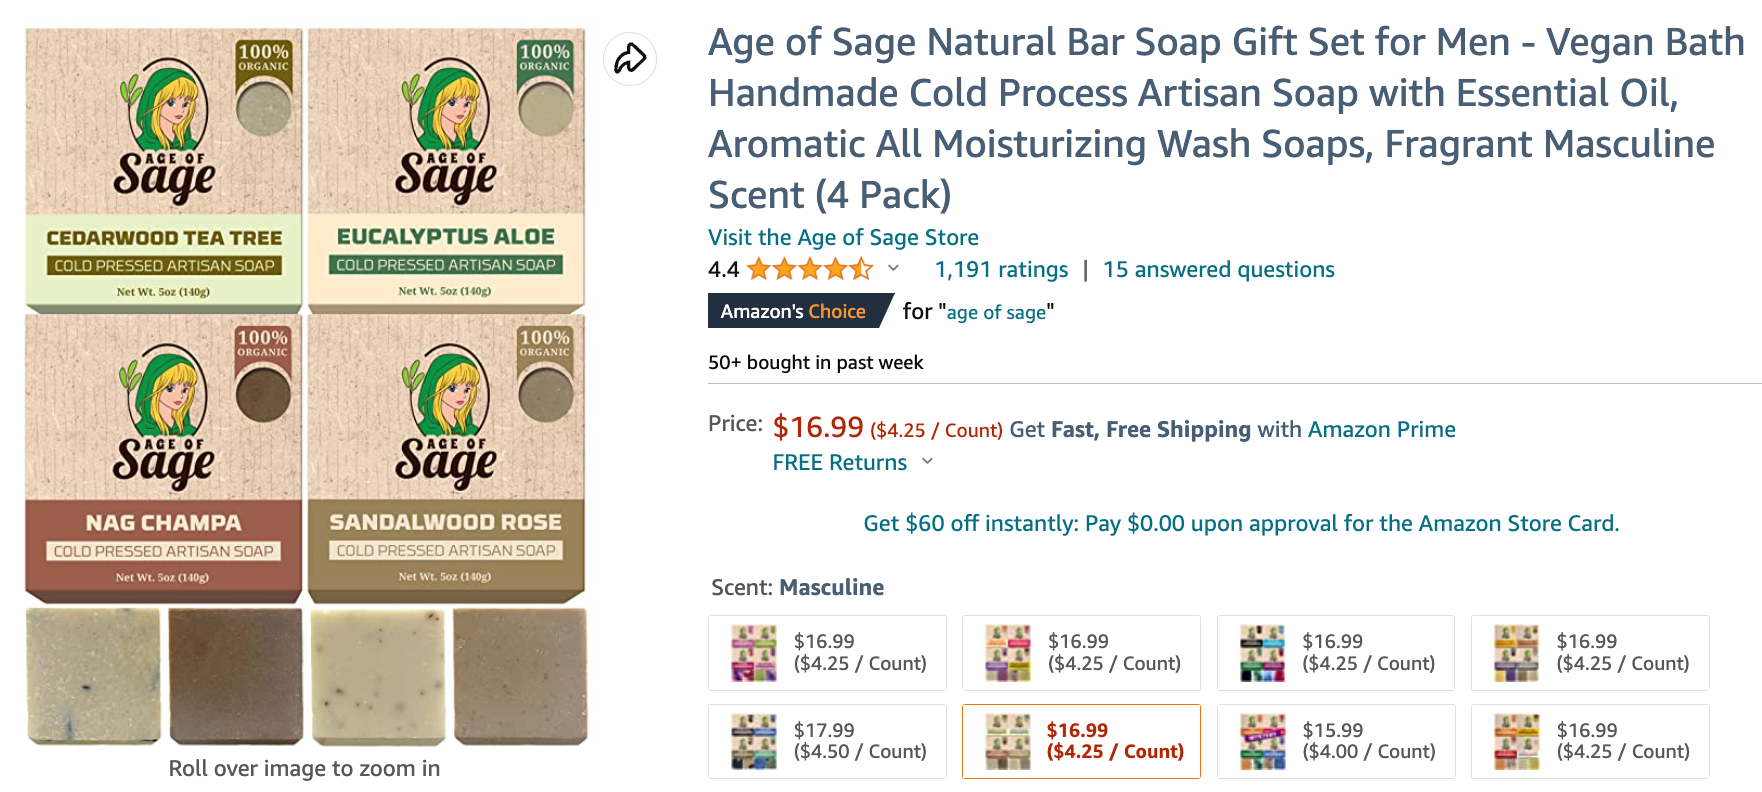Click the Nag Champa soap box image
Image resolution: width=1762 pixels, height=792 pixels.
pos(163,458)
